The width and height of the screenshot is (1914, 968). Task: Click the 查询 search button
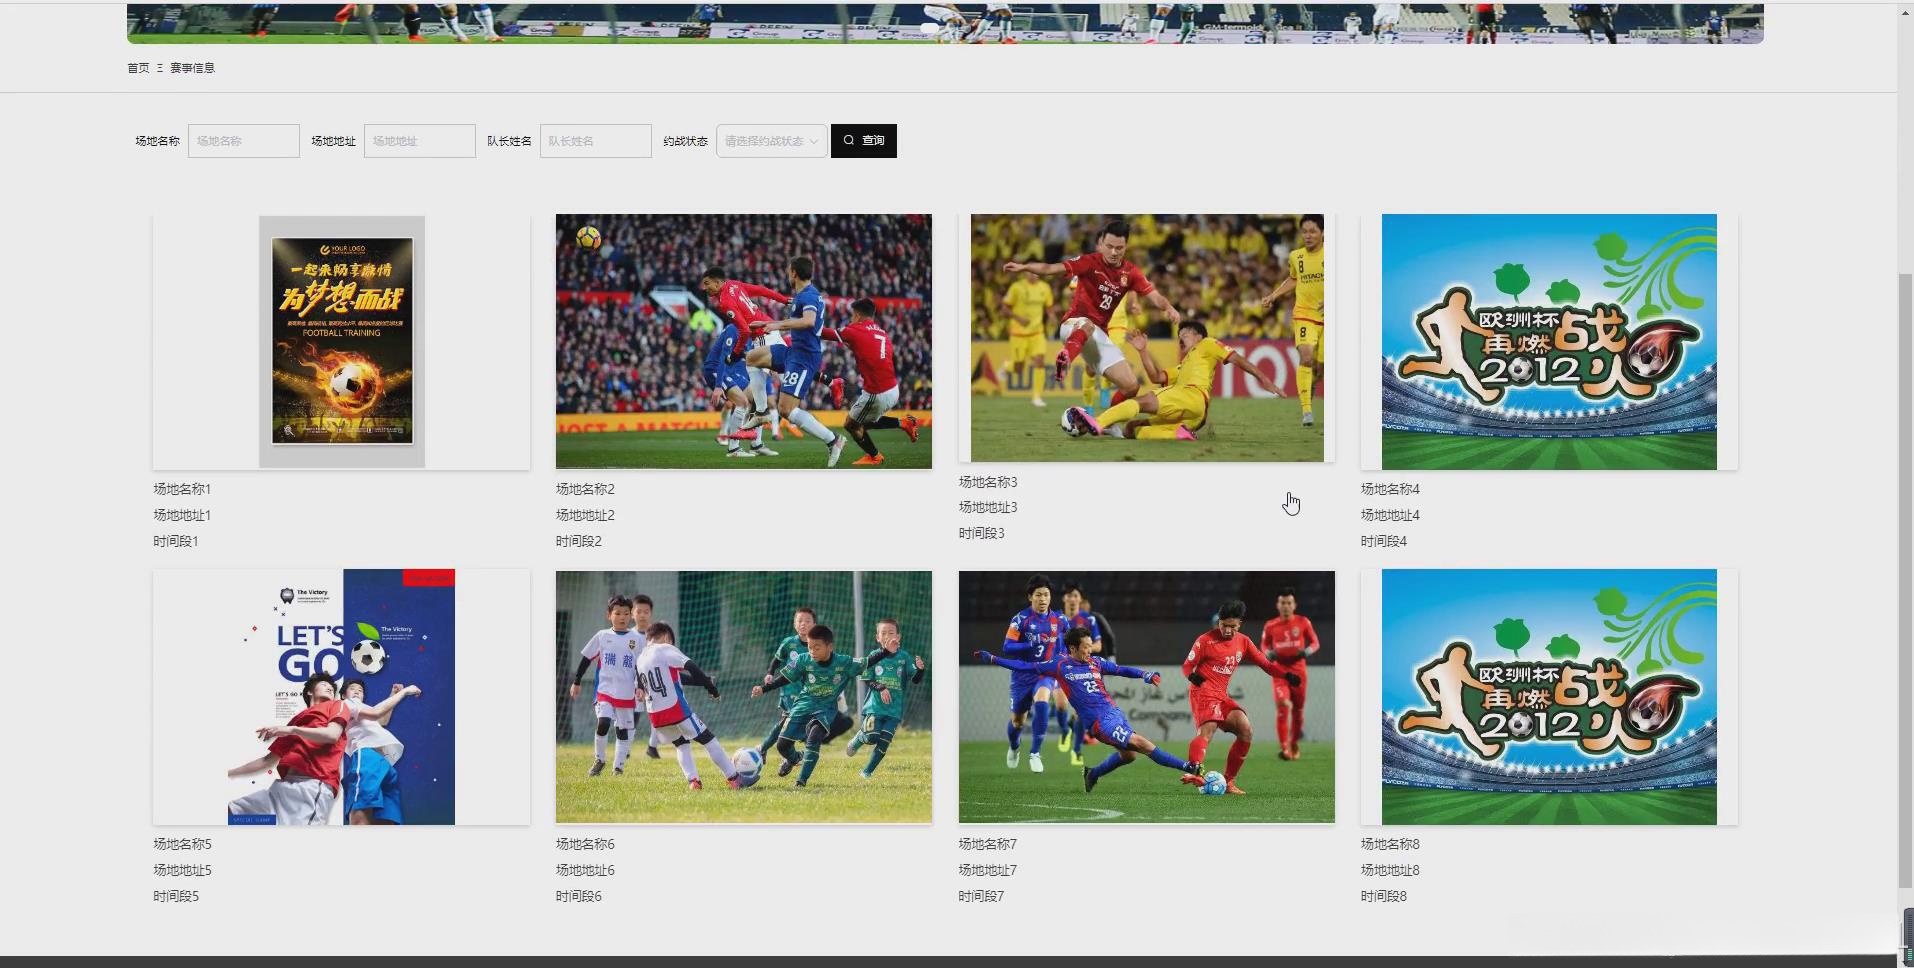(x=863, y=141)
